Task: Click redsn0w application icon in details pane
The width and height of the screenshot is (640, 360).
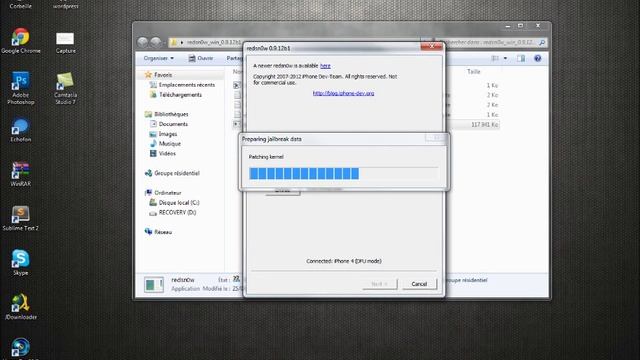Action: coord(154,284)
